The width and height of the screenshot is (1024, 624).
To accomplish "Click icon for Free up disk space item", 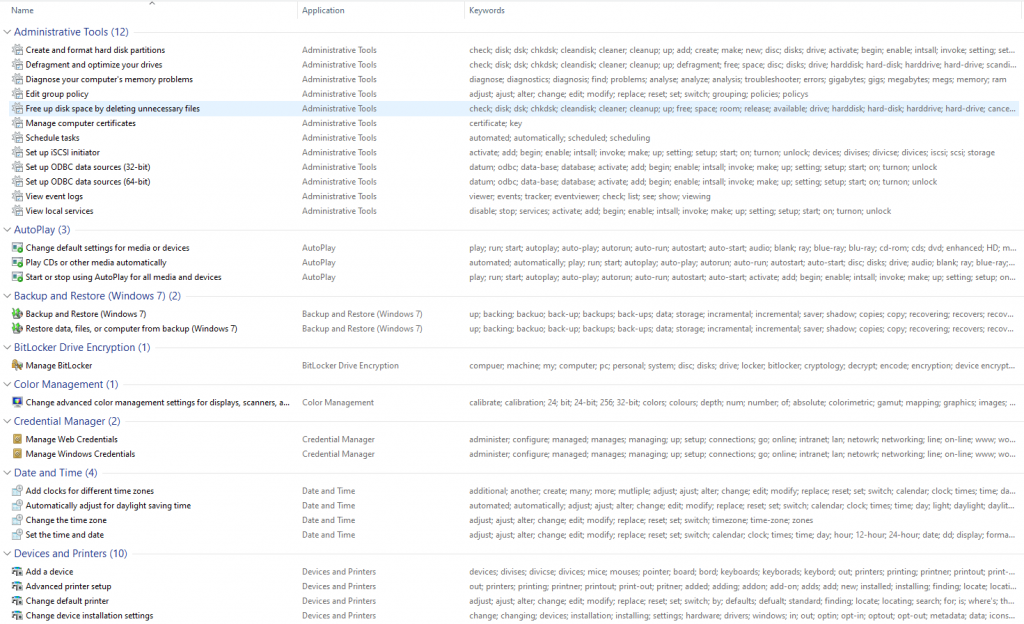I will pyautogui.click(x=18, y=108).
